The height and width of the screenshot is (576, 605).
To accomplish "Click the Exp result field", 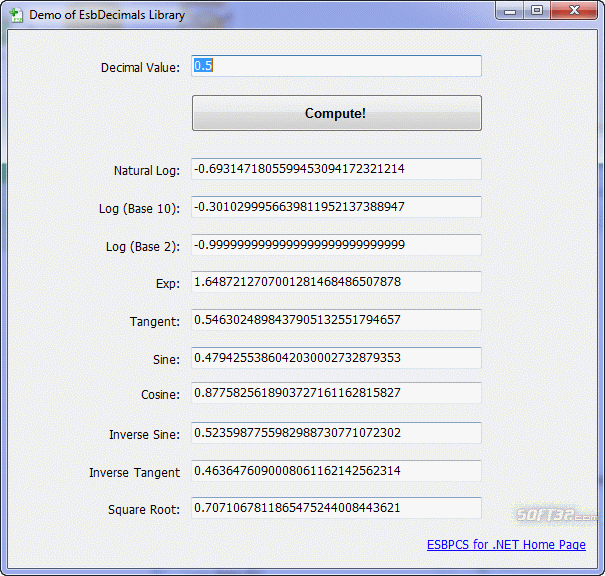I will pos(336,282).
